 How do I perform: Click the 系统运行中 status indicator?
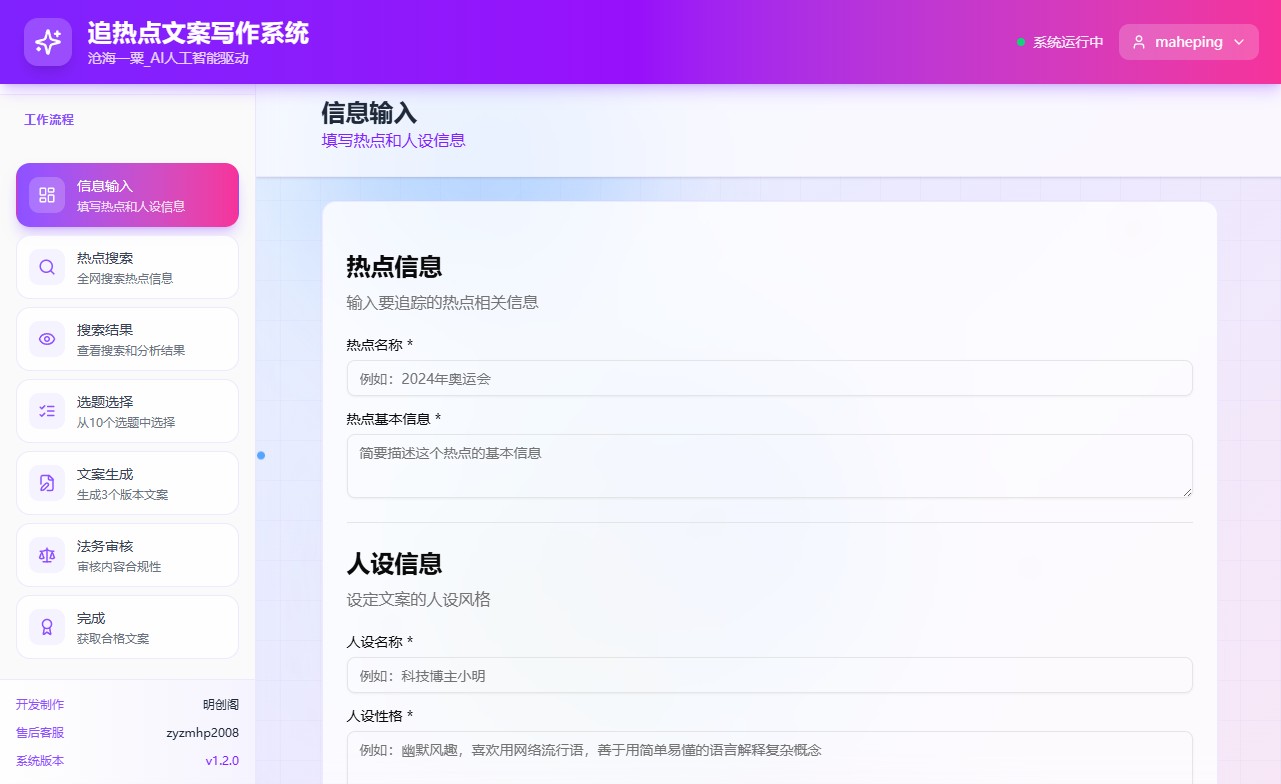(1060, 42)
